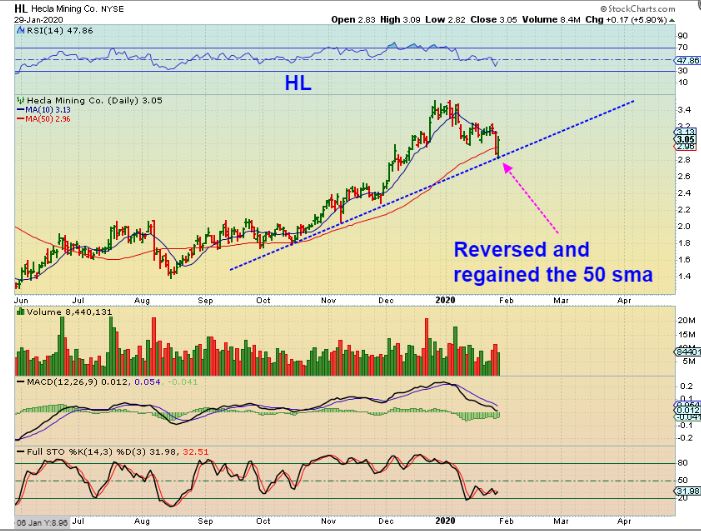This screenshot has height=531, width=701.
Task: Click the 32.51 %D value in legend
Action: click(x=195, y=452)
